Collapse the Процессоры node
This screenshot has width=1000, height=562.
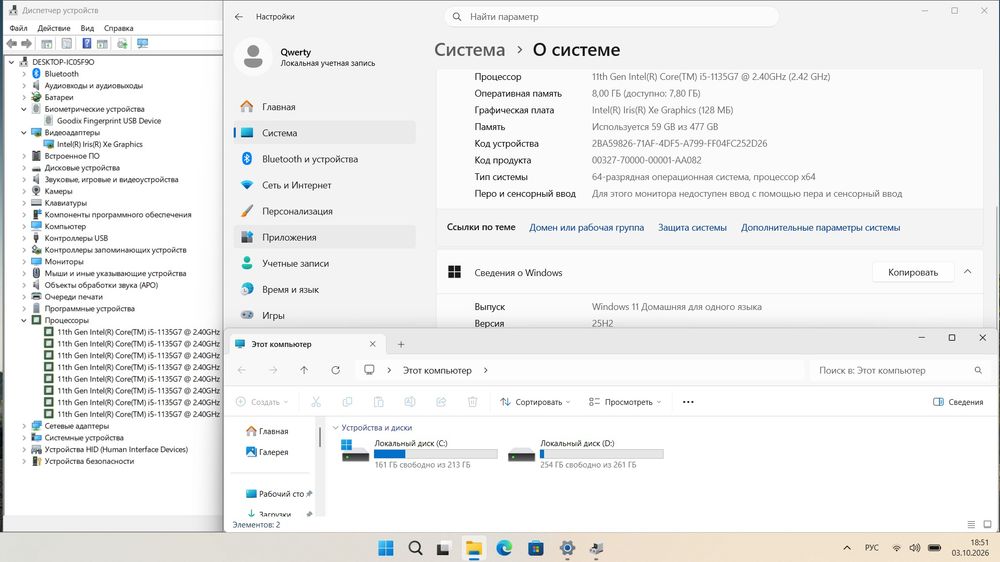[24, 320]
